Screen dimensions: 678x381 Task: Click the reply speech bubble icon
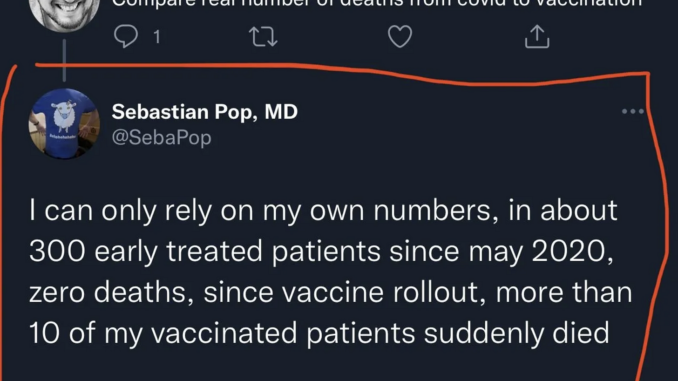pos(126,36)
